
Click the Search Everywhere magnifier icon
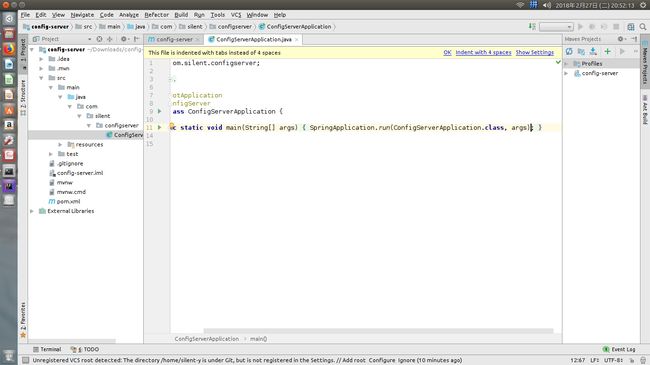point(643,27)
